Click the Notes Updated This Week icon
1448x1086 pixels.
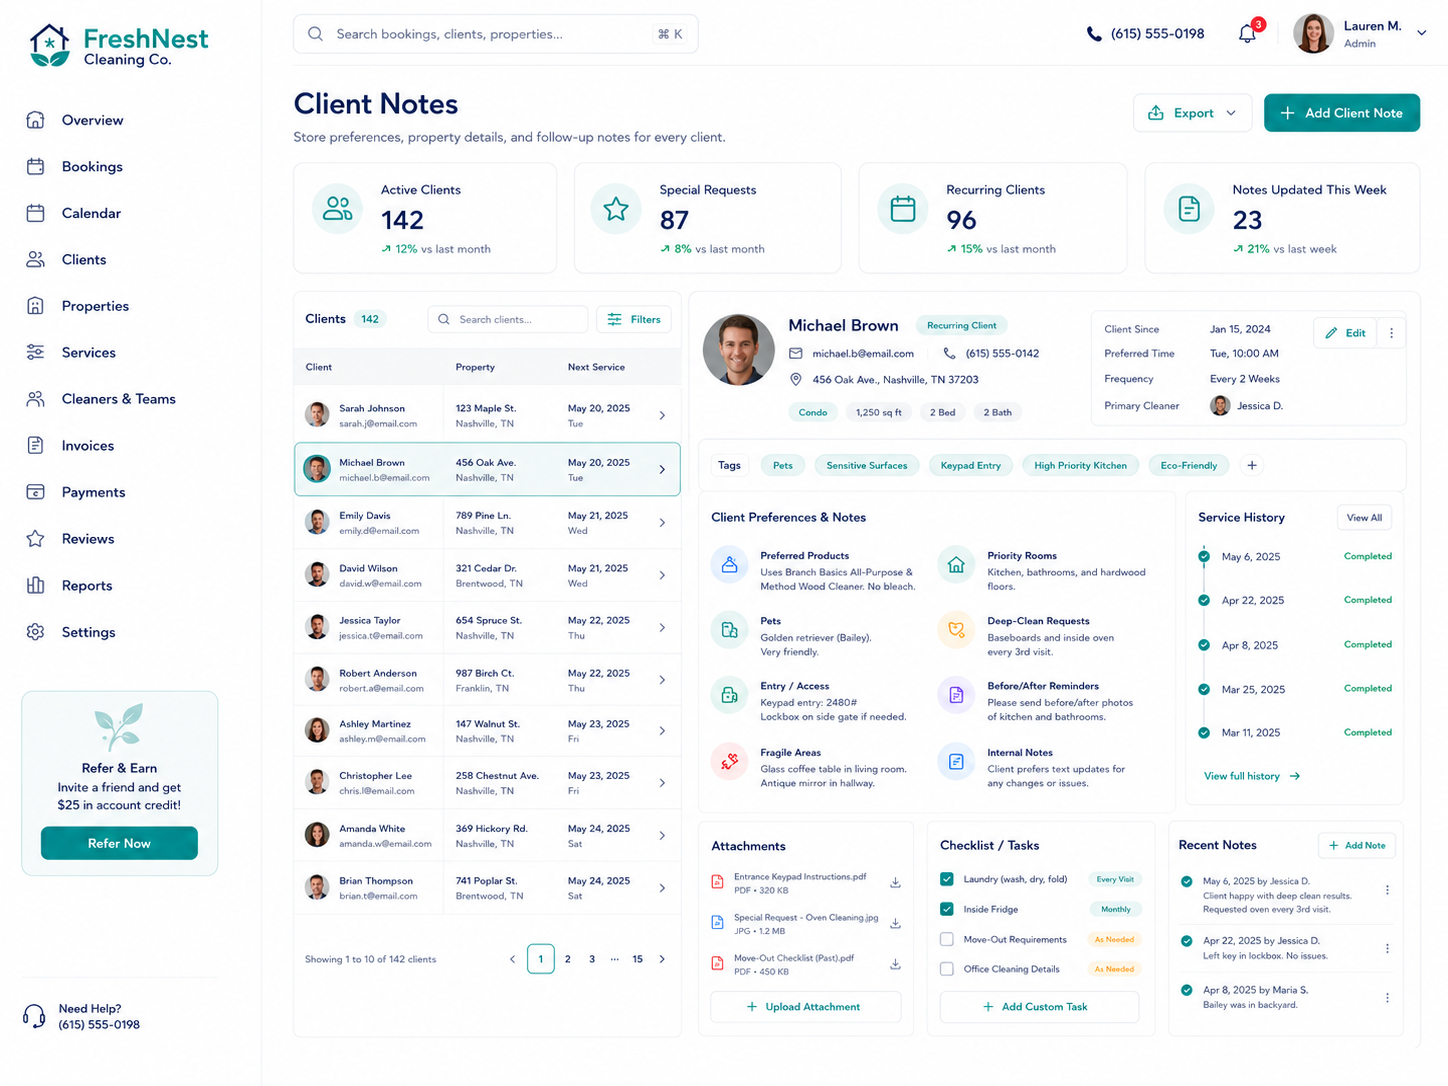[x=1189, y=208]
